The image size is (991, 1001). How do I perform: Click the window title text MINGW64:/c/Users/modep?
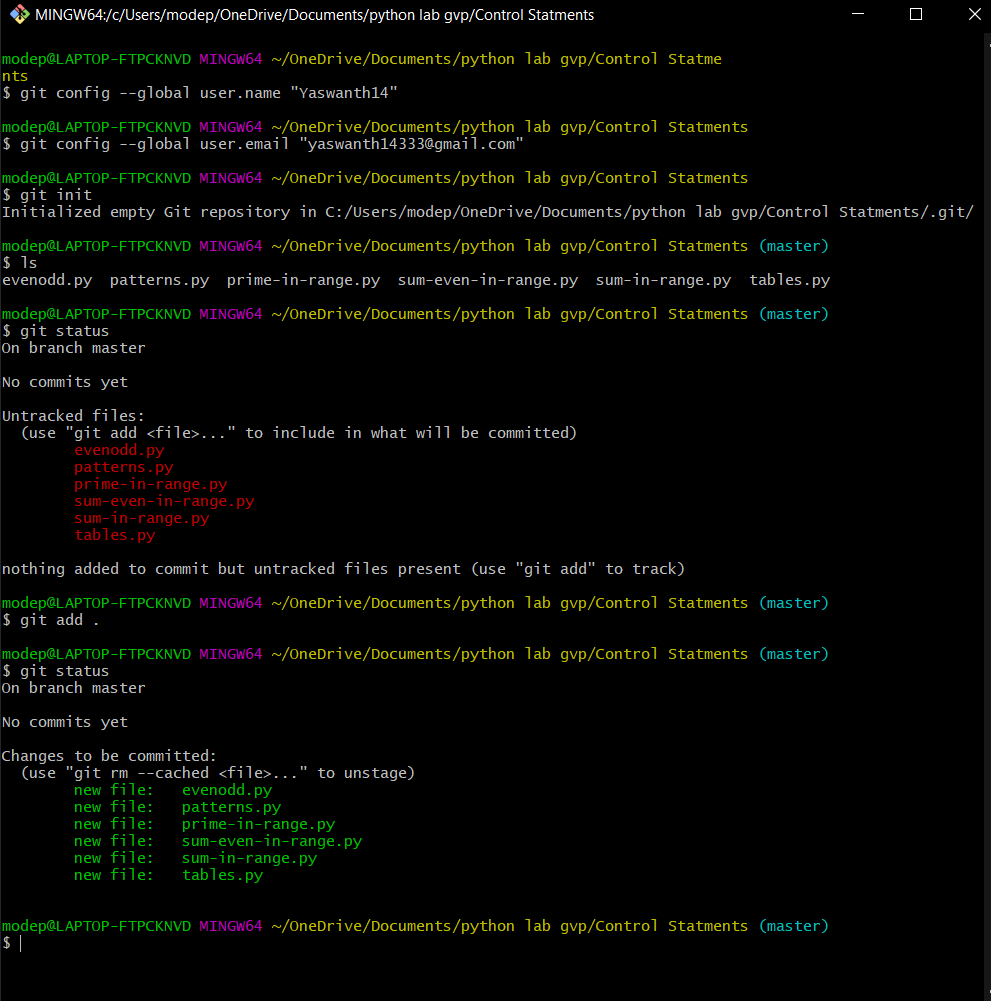click(314, 15)
